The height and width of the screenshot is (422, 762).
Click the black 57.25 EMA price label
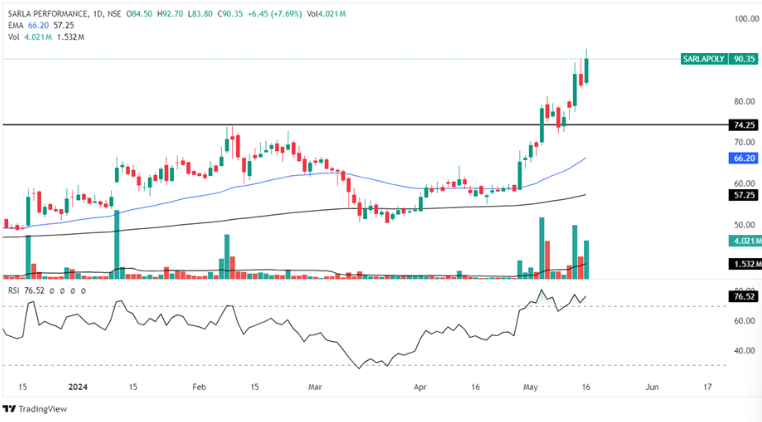pos(743,195)
